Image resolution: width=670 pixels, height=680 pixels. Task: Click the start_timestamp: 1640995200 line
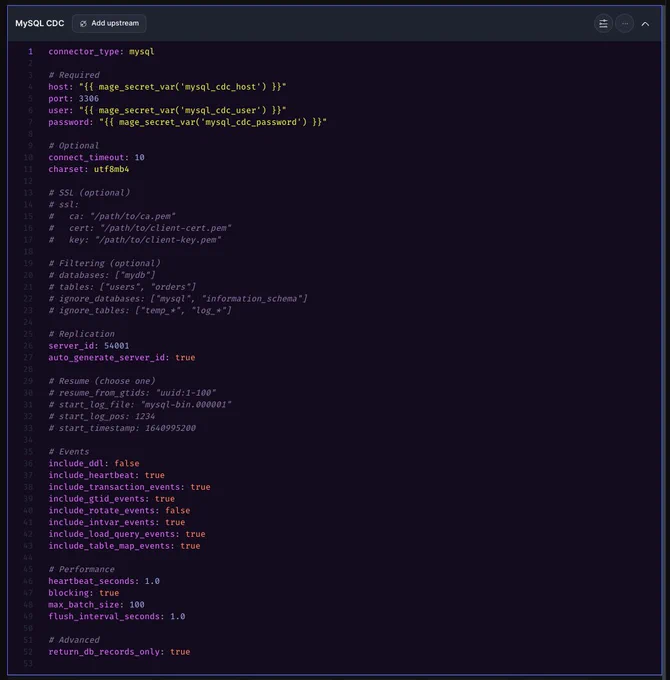122,428
